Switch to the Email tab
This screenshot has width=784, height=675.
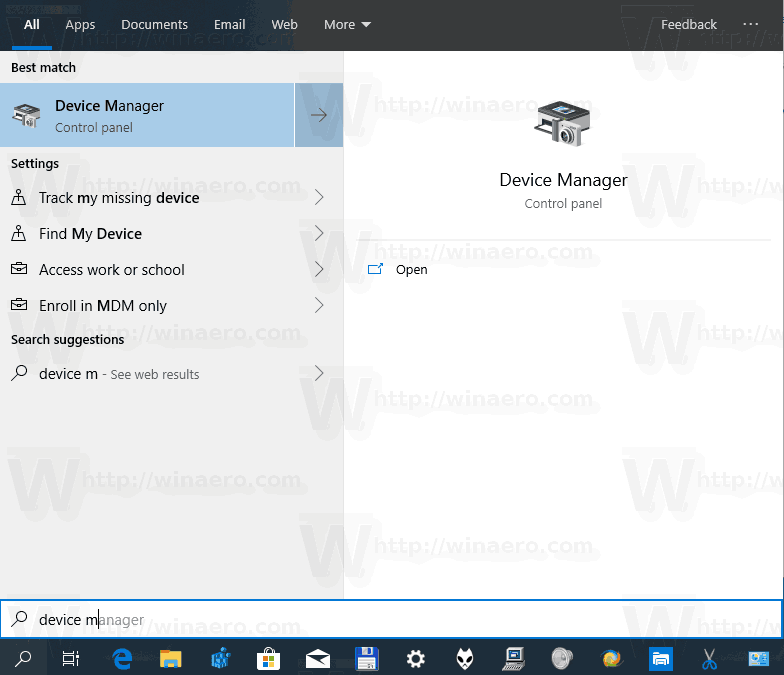pos(230,24)
